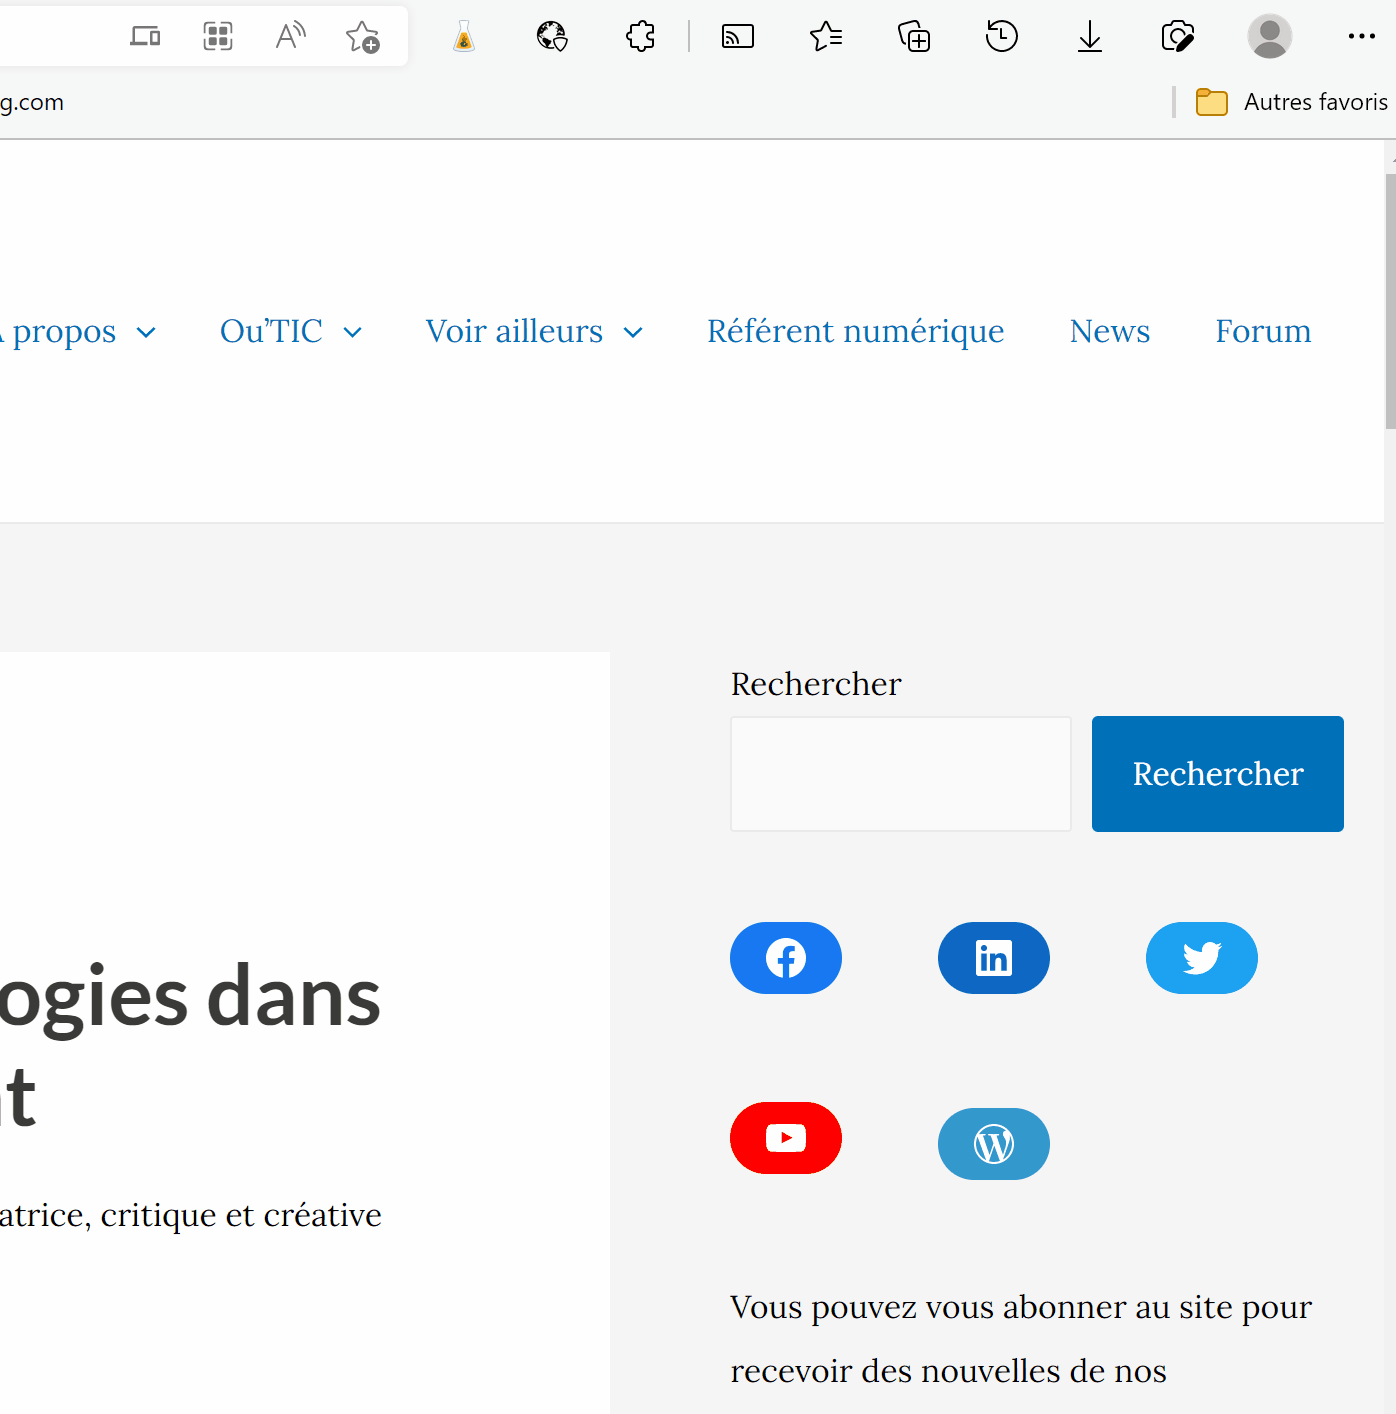
Task: Click the QR/apps grid icon in address bar
Action: pos(218,37)
